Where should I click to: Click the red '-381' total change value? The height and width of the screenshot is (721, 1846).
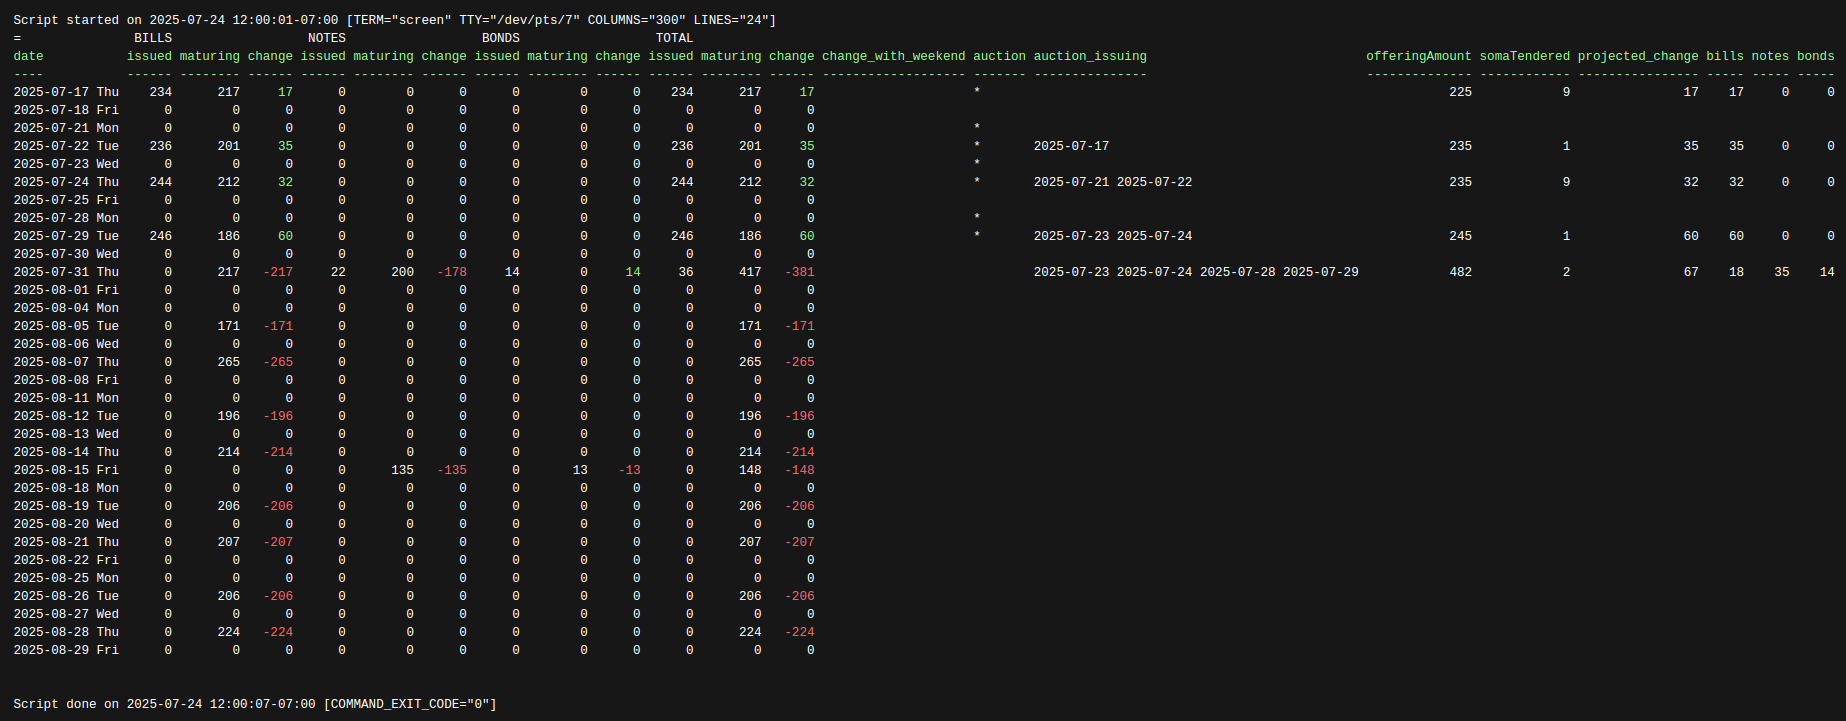point(800,272)
